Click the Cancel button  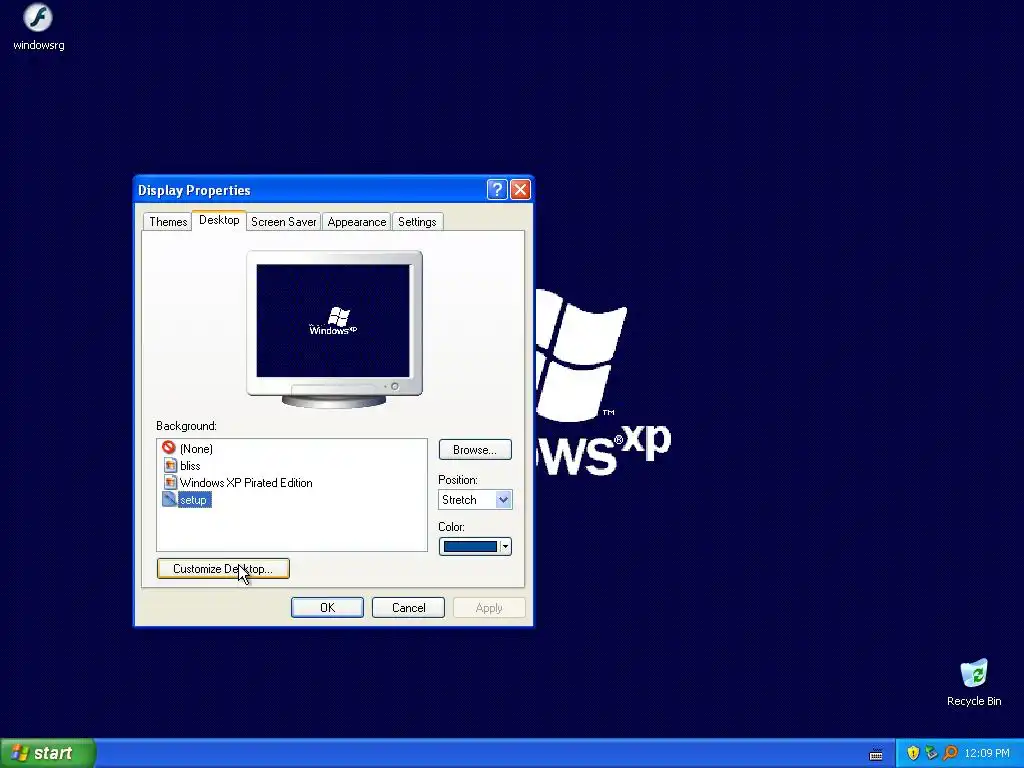pyautogui.click(x=408, y=607)
